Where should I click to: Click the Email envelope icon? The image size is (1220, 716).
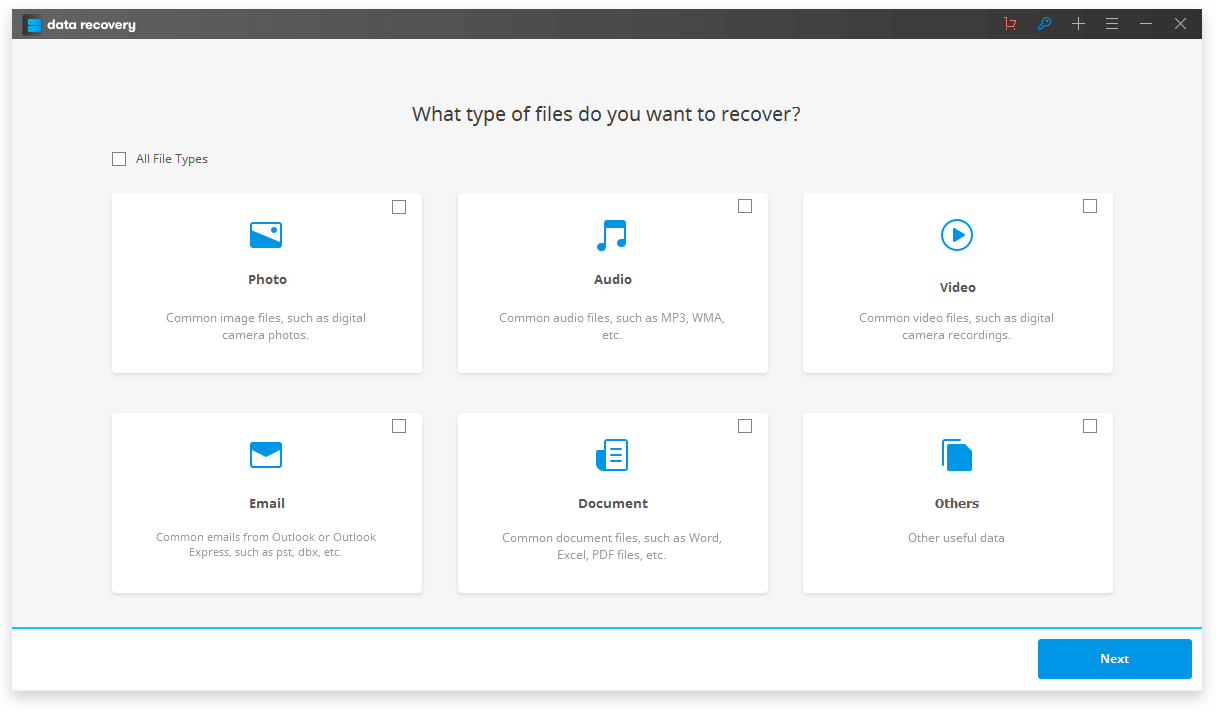point(266,456)
